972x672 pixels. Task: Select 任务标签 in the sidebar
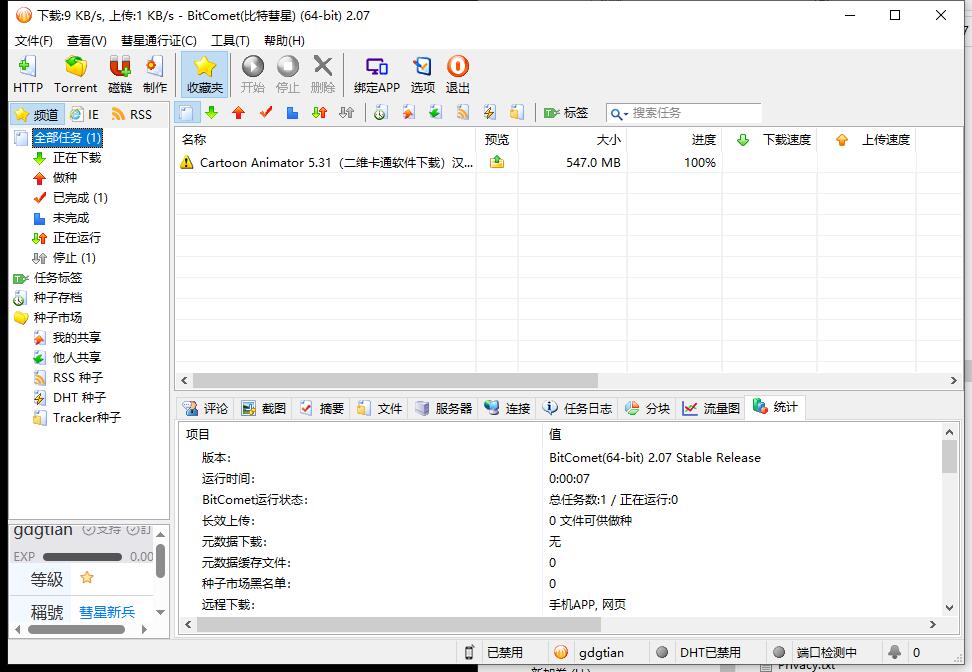tap(58, 278)
